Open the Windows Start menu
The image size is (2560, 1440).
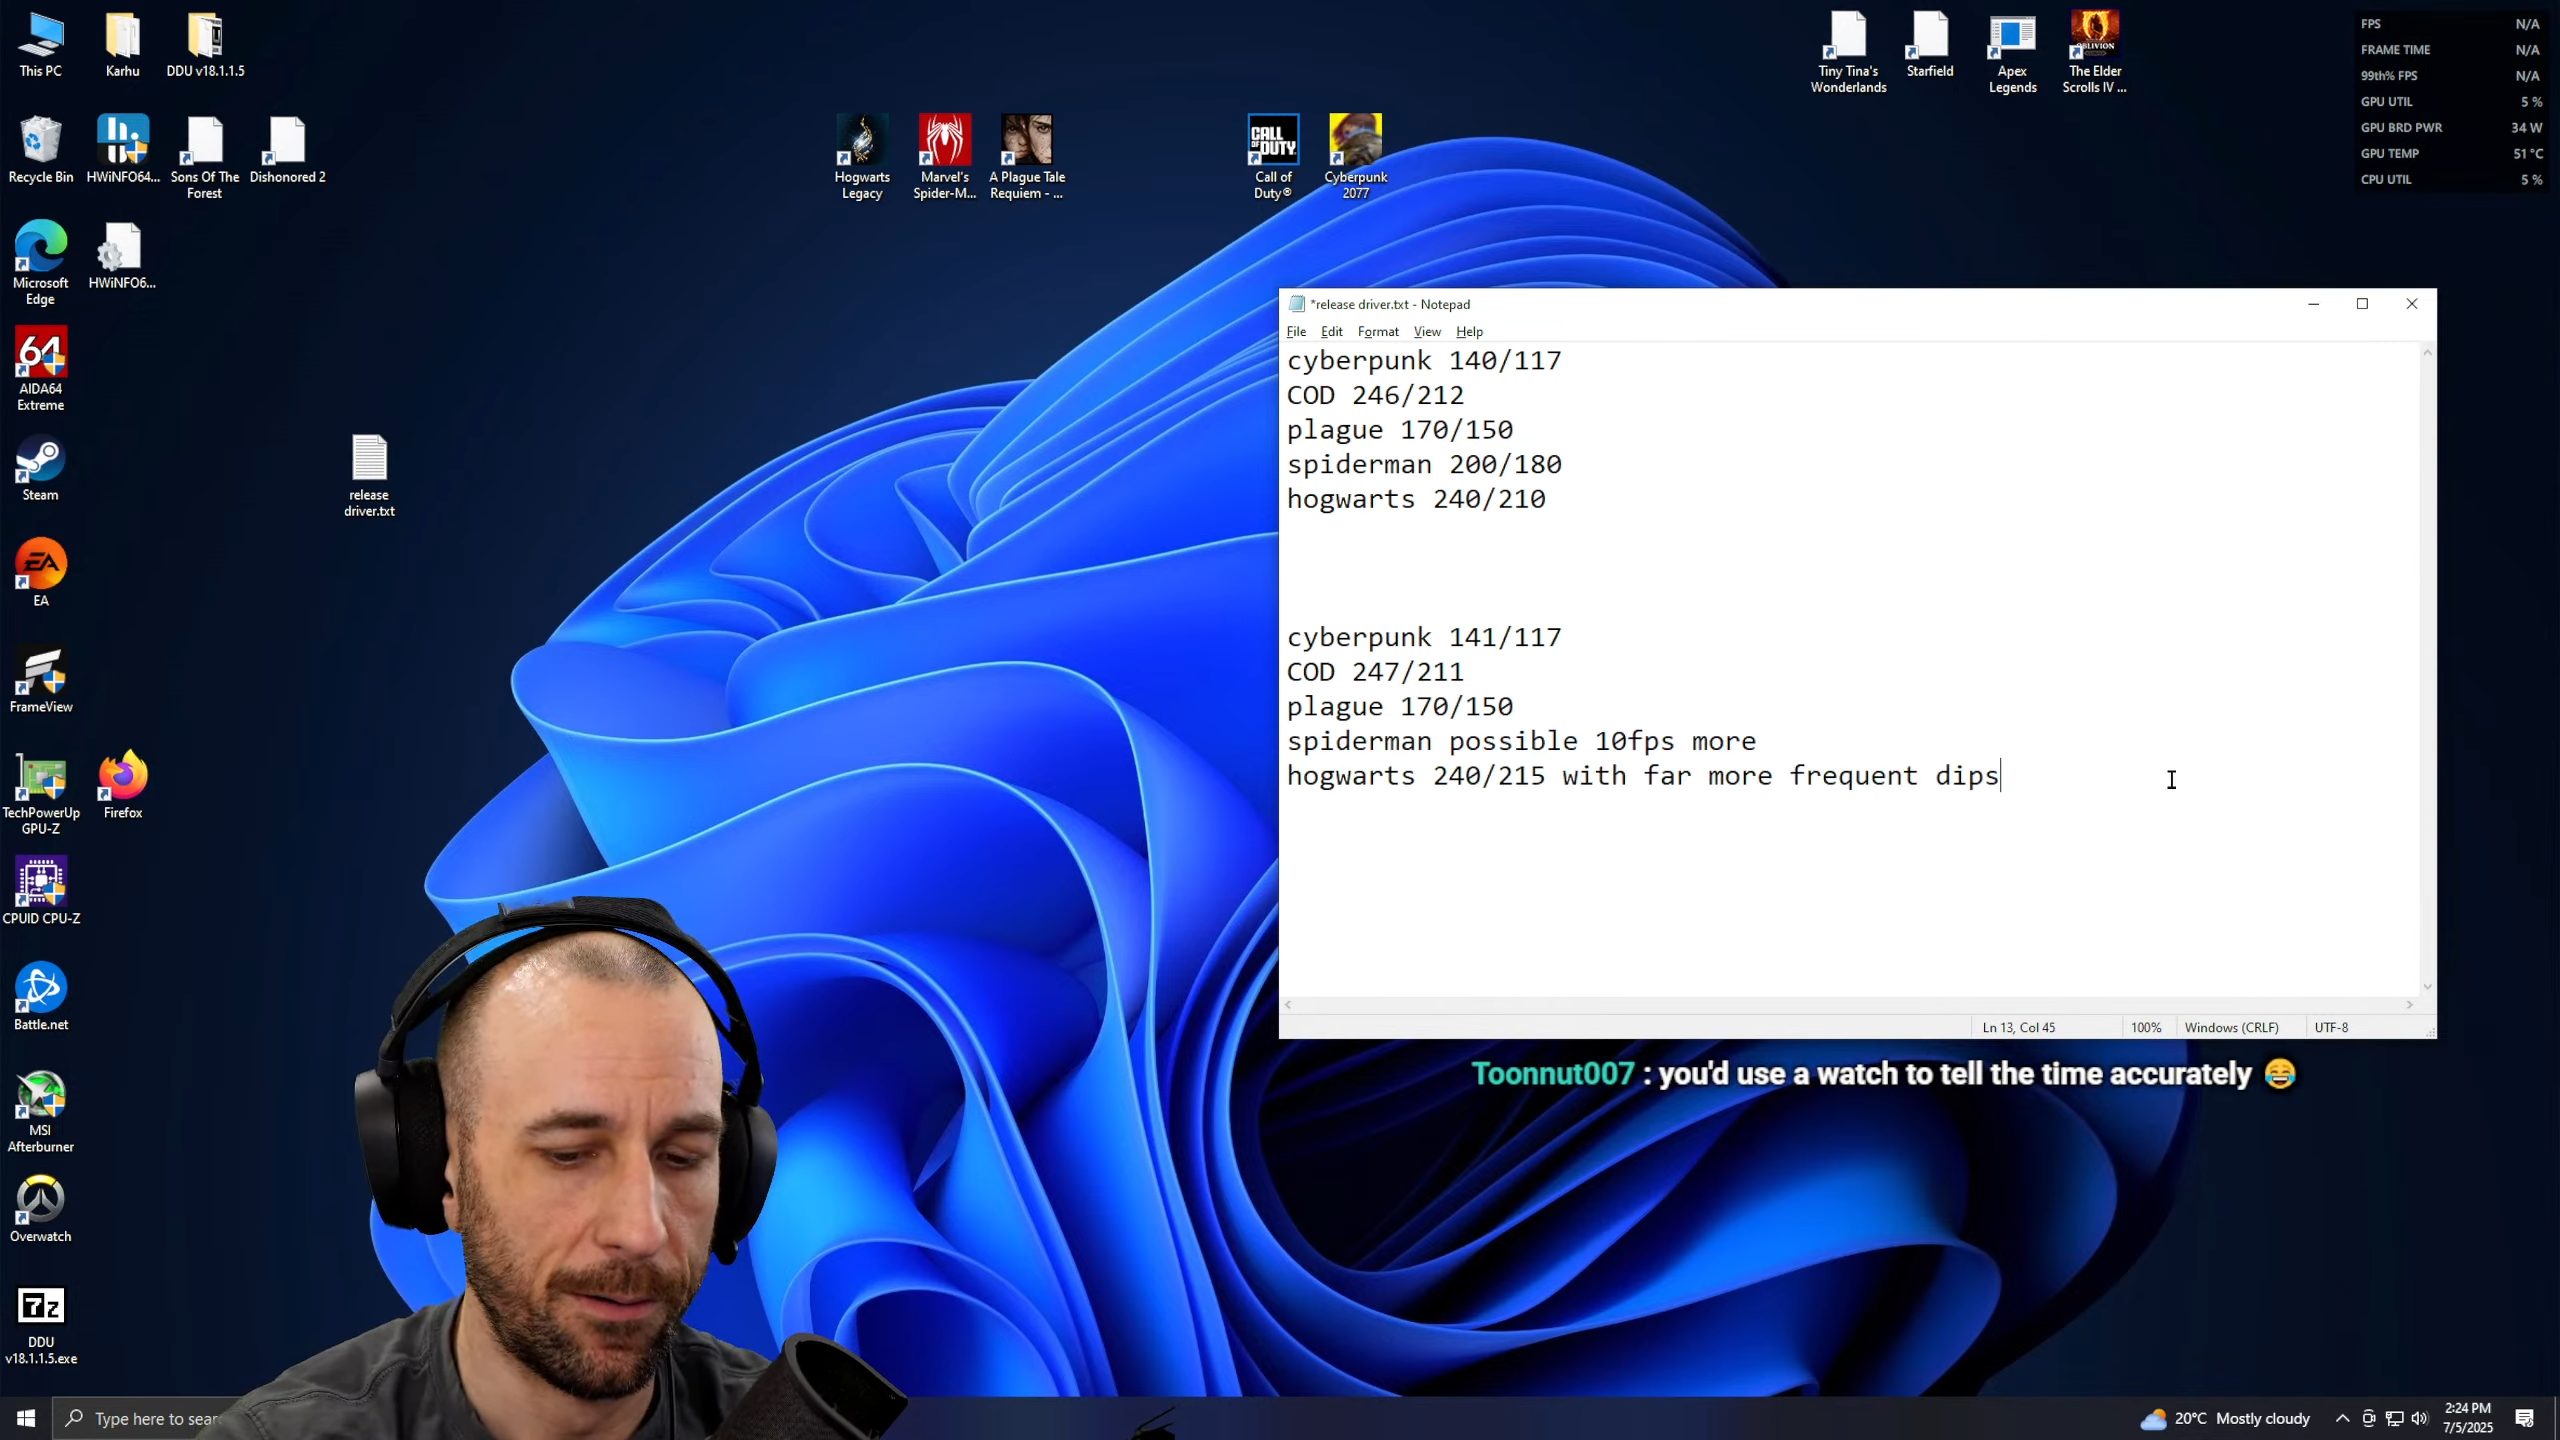[x=26, y=1418]
